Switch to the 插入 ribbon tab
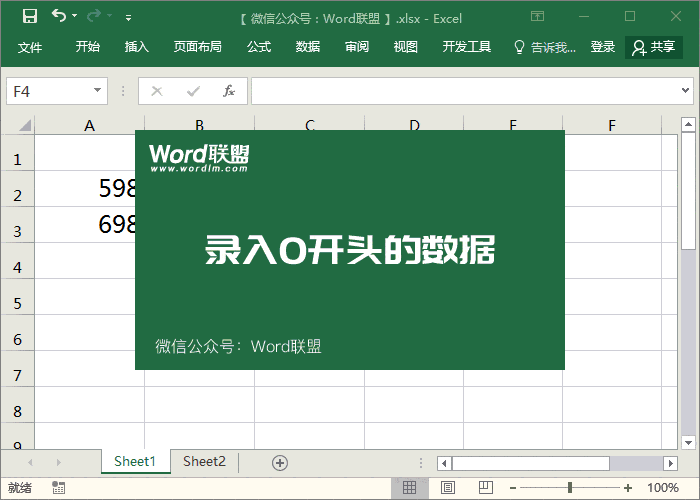This screenshot has height=500, width=700. coord(137,46)
